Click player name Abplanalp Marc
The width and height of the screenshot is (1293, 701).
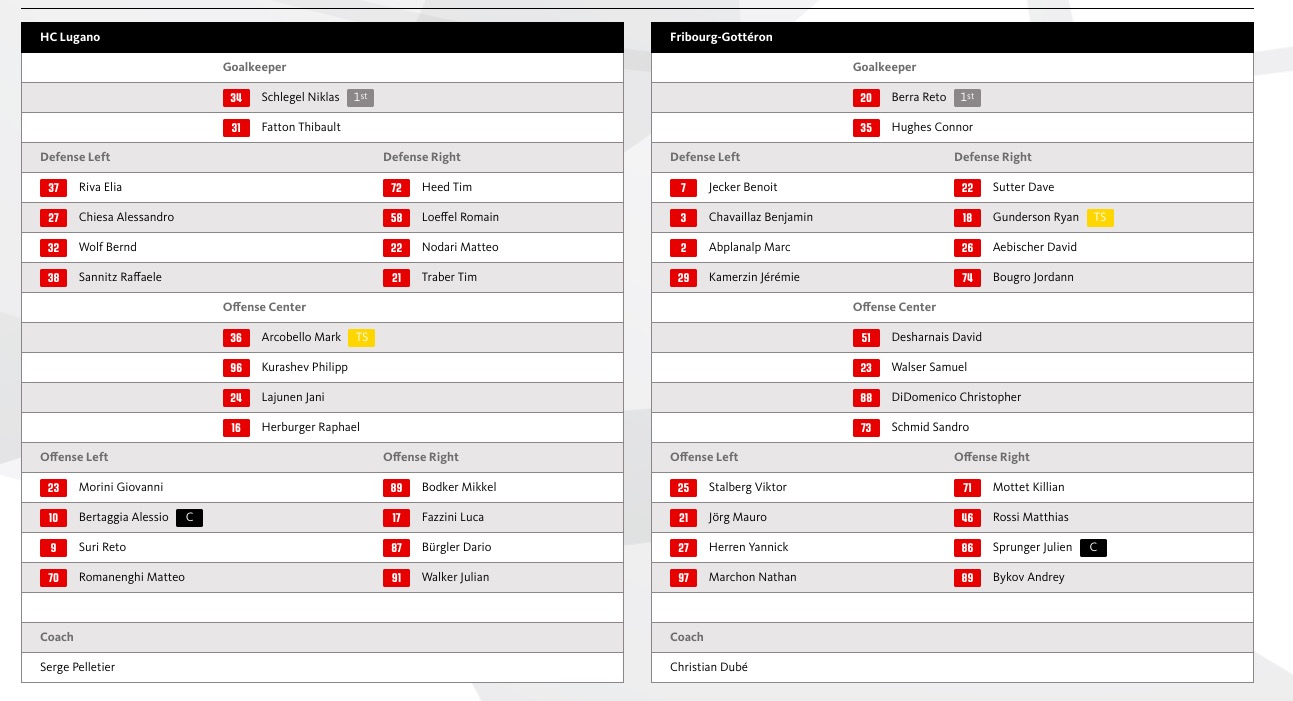pos(750,247)
